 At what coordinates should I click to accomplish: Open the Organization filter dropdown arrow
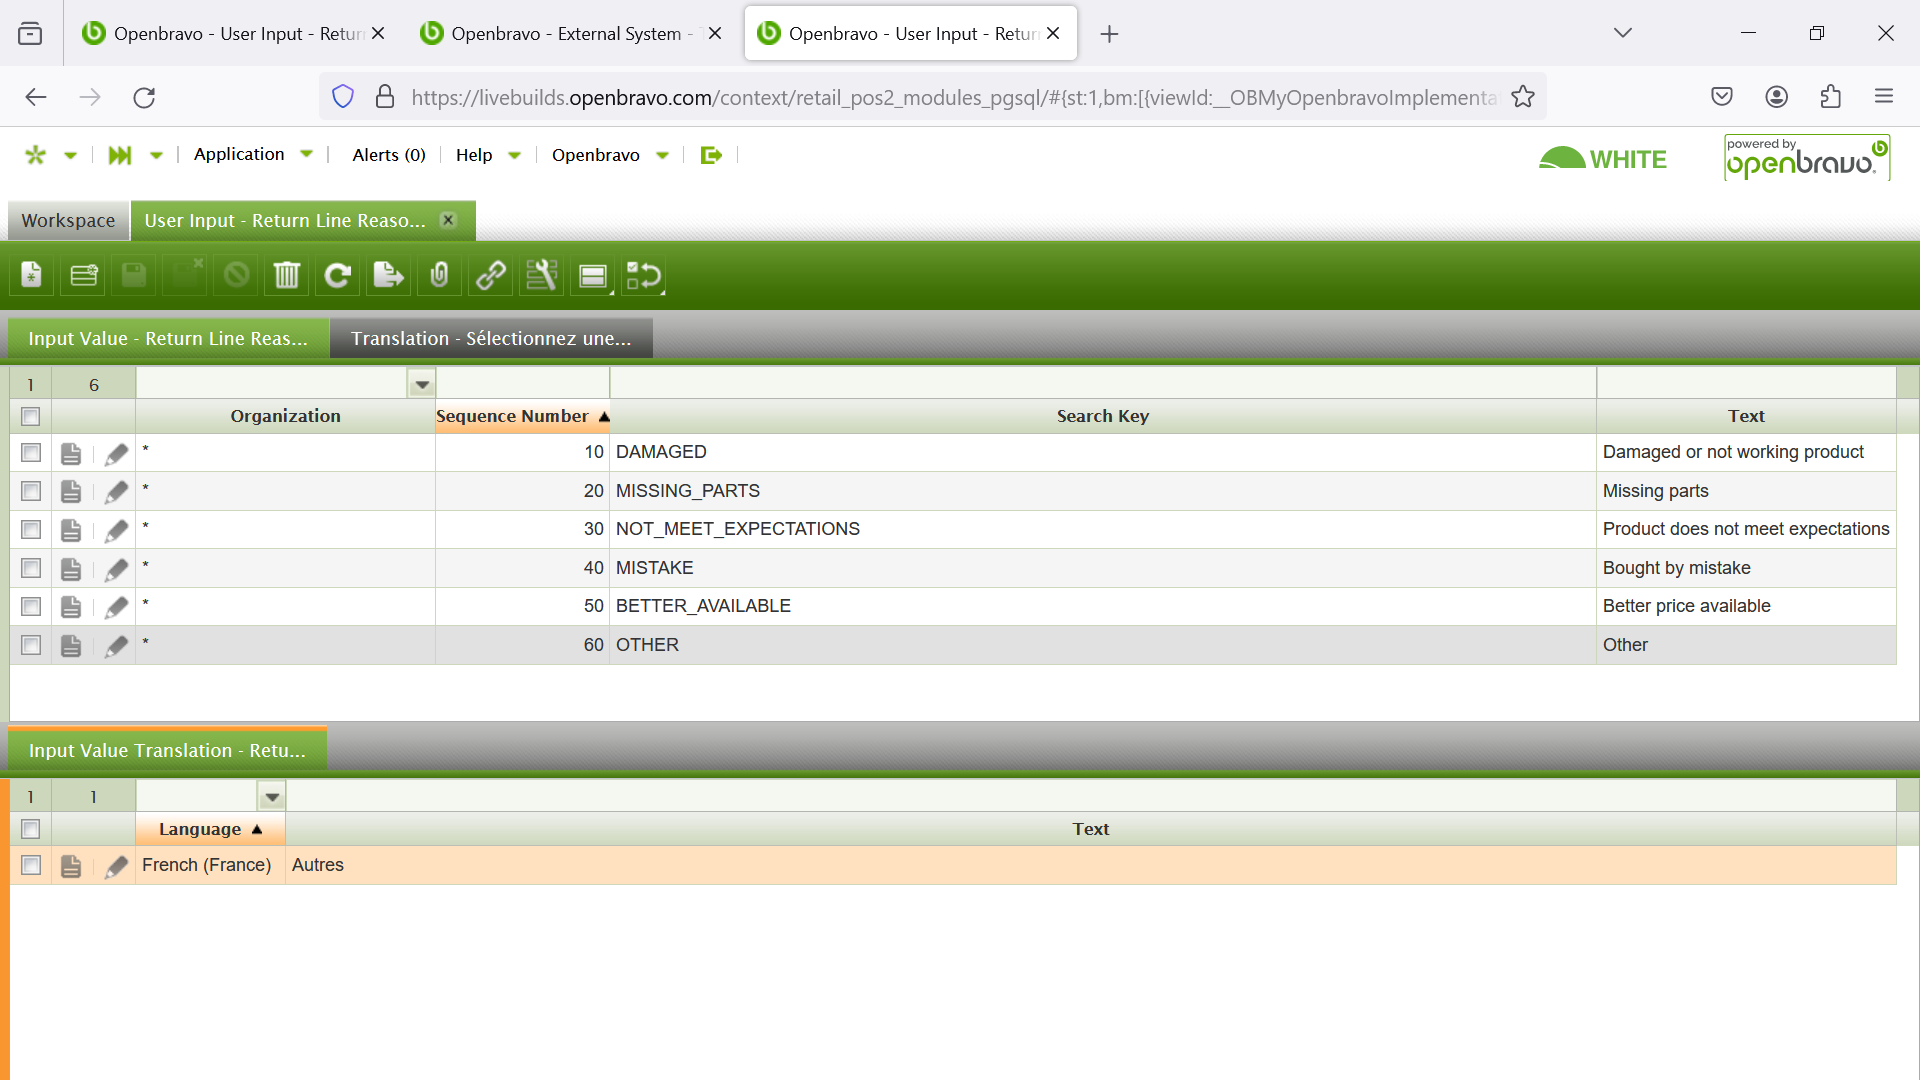pos(422,384)
